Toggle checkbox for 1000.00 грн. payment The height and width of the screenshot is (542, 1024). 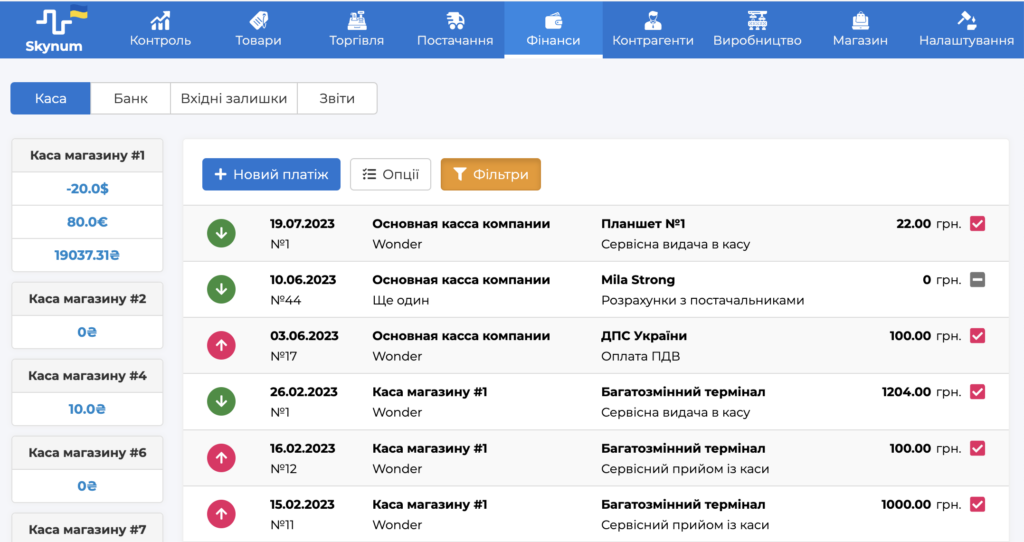pos(977,505)
